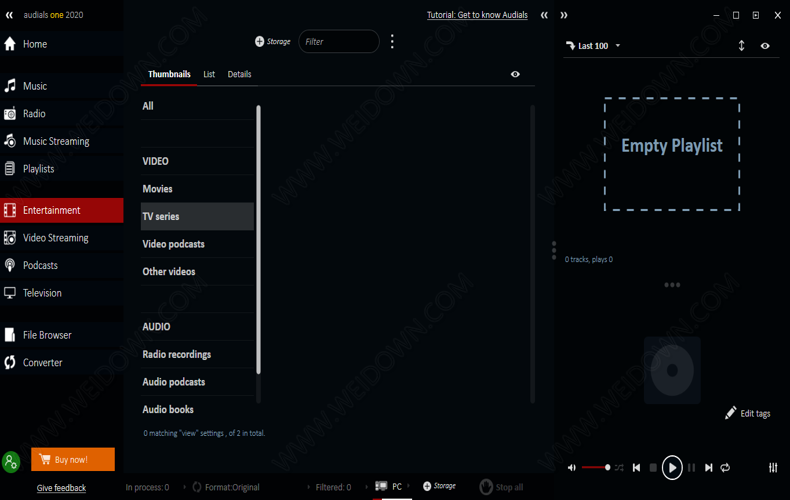Open the Storage dropdown at the top
The height and width of the screenshot is (500, 790).
(x=273, y=42)
